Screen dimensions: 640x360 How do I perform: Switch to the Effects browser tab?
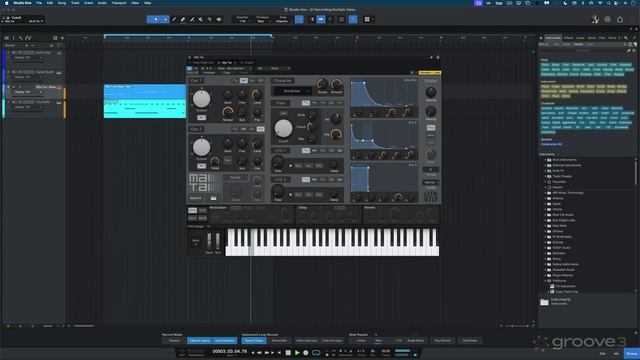[569, 38]
